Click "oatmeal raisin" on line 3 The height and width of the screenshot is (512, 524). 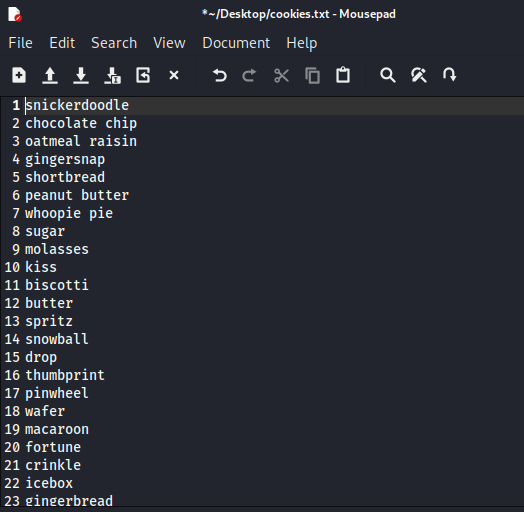click(x=81, y=141)
